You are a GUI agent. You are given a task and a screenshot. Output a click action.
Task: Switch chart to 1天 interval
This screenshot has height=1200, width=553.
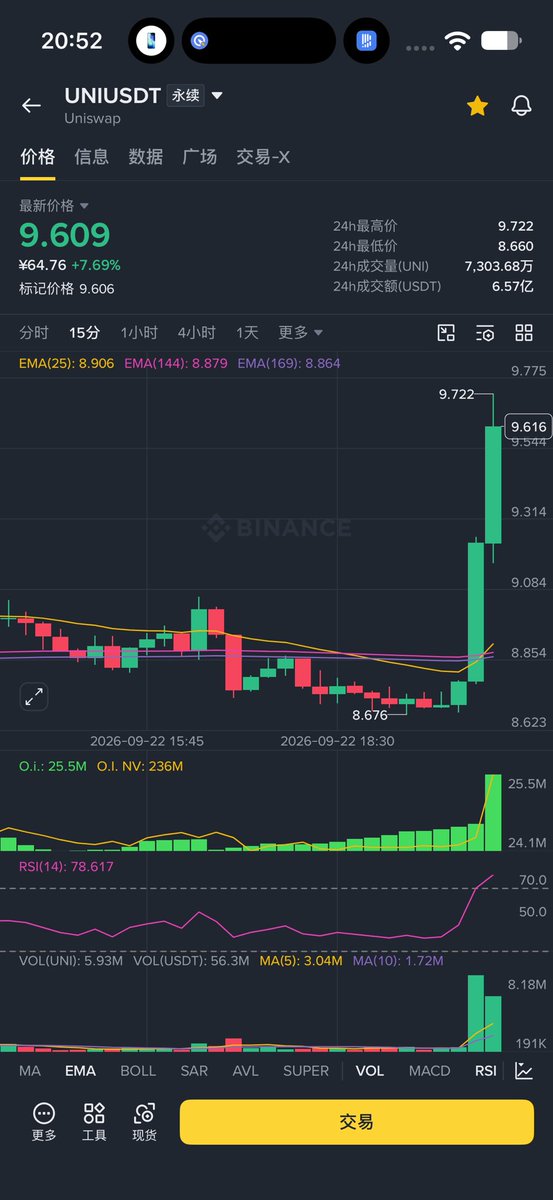247,332
